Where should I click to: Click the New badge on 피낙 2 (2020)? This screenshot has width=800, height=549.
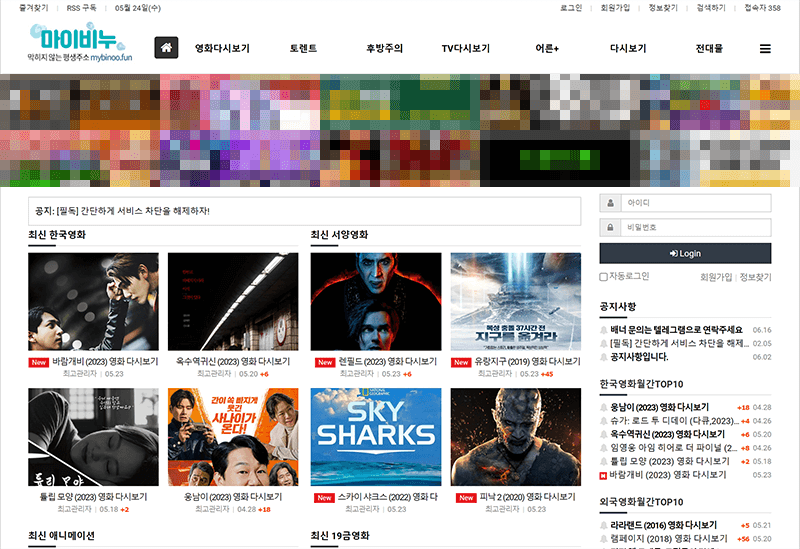point(466,497)
